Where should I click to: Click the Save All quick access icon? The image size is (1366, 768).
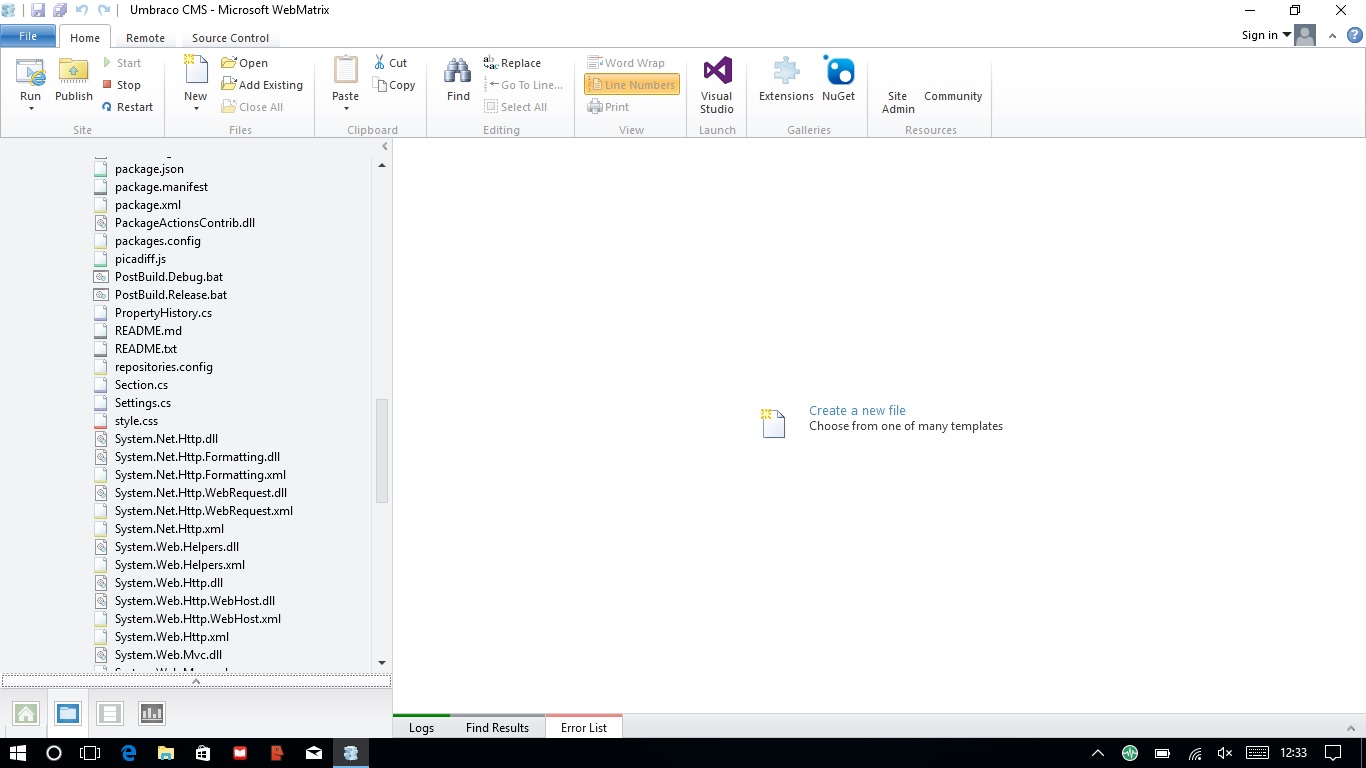click(60, 10)
